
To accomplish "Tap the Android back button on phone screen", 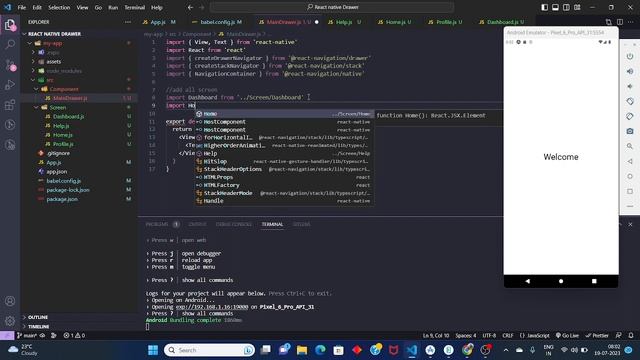I will tap(527, 281).
